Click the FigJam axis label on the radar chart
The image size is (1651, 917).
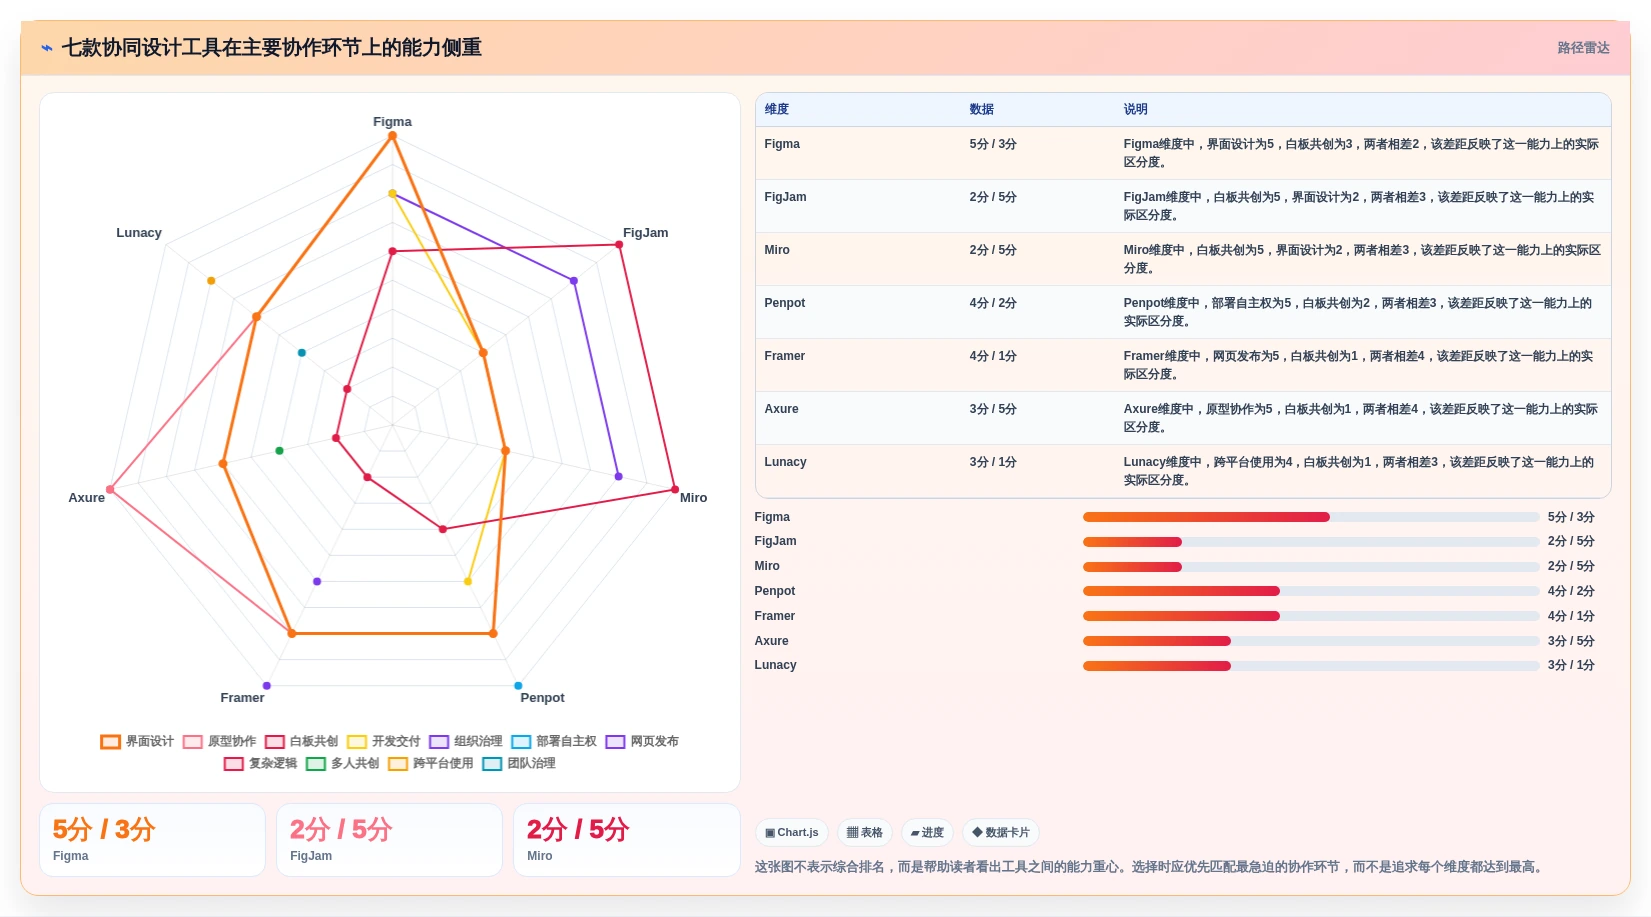coord(646,233)
